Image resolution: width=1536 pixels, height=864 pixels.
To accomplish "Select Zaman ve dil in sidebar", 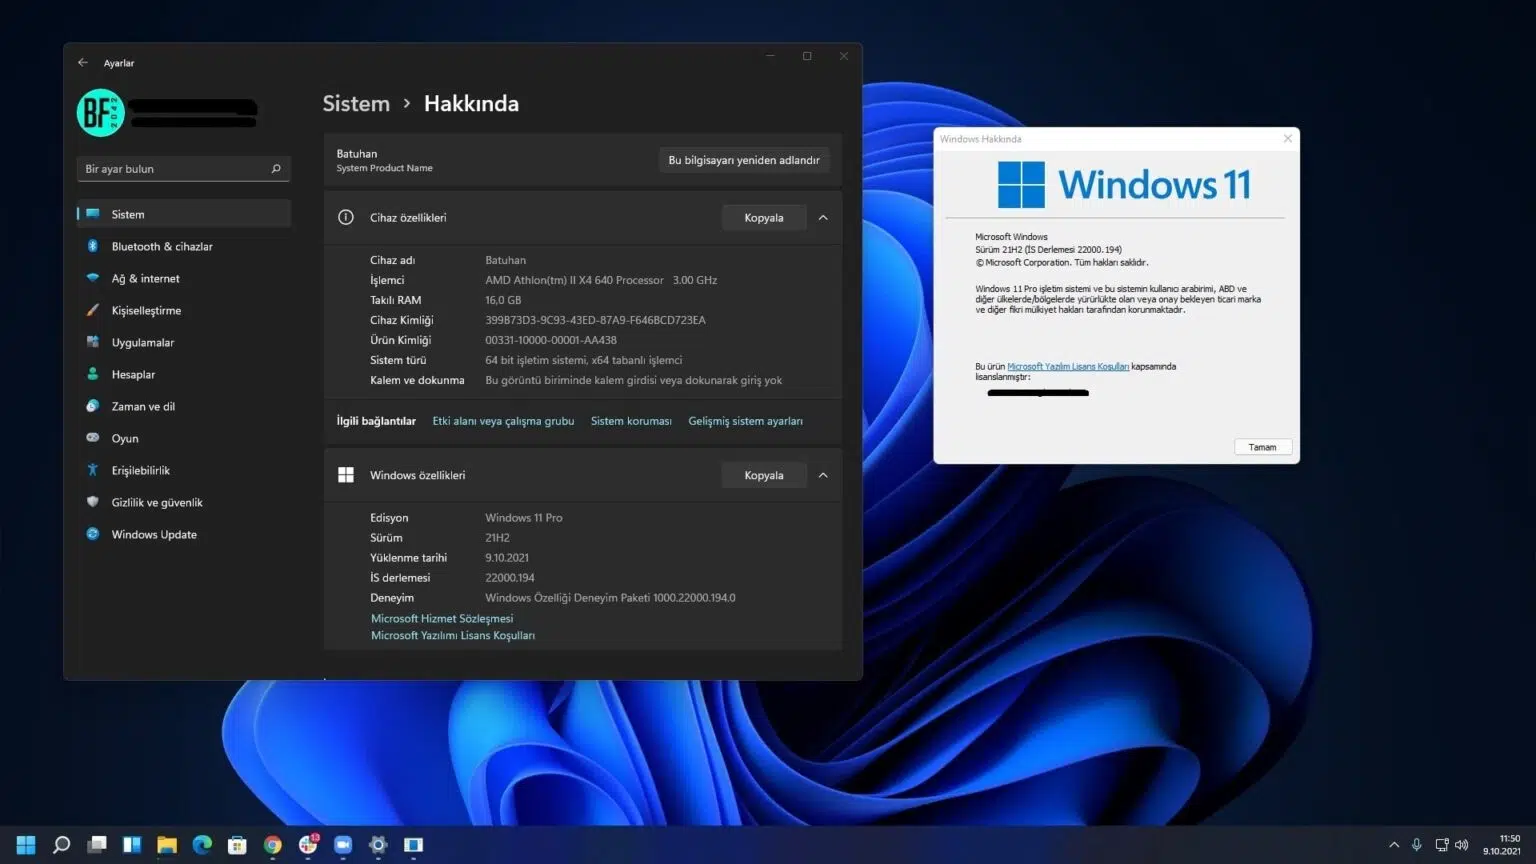I will click(183, 406).
